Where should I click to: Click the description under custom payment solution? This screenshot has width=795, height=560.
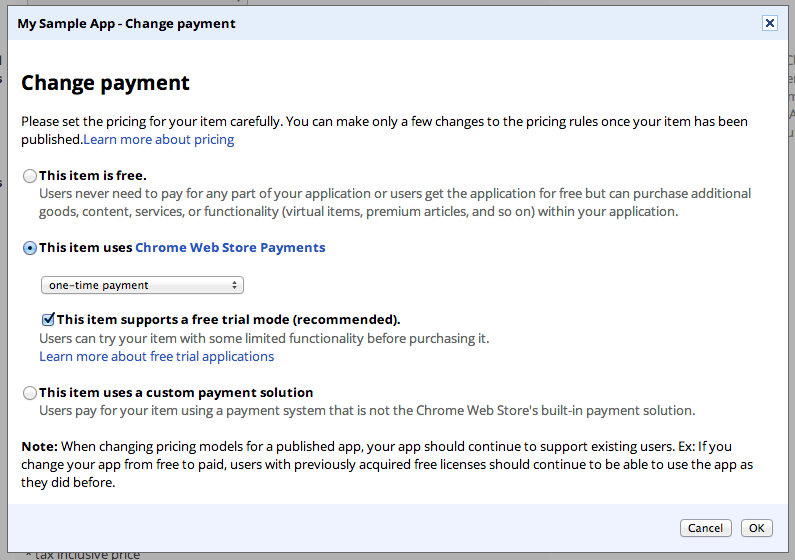[x=366, y=410]
